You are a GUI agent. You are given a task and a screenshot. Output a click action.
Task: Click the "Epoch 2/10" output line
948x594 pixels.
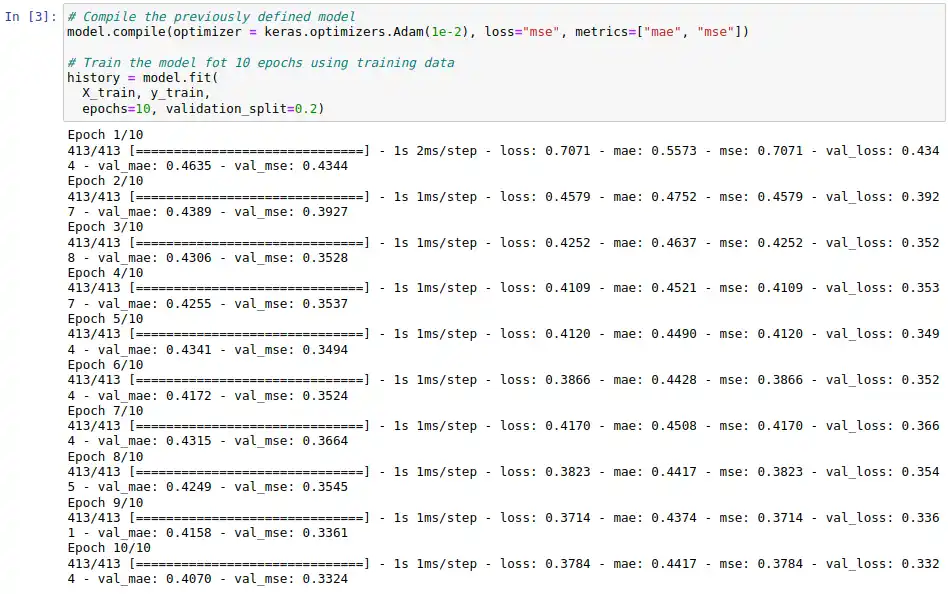point(105,180)
